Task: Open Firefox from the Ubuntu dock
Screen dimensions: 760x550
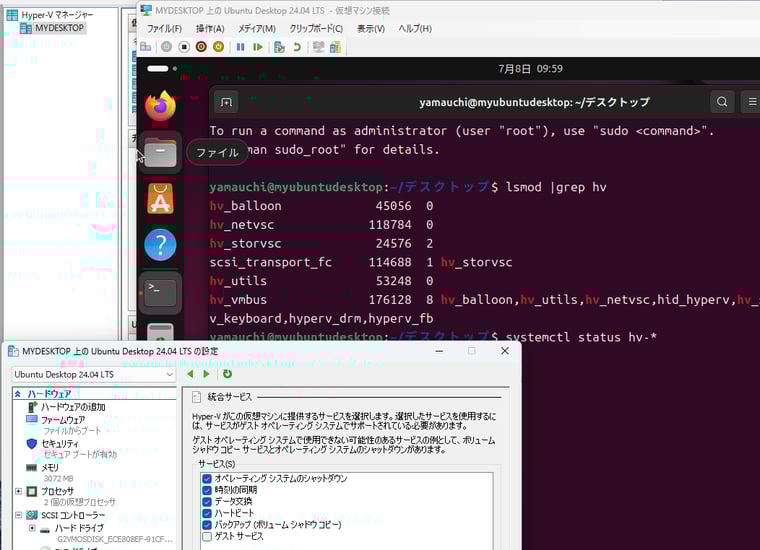Action: [x=160, y=105]
